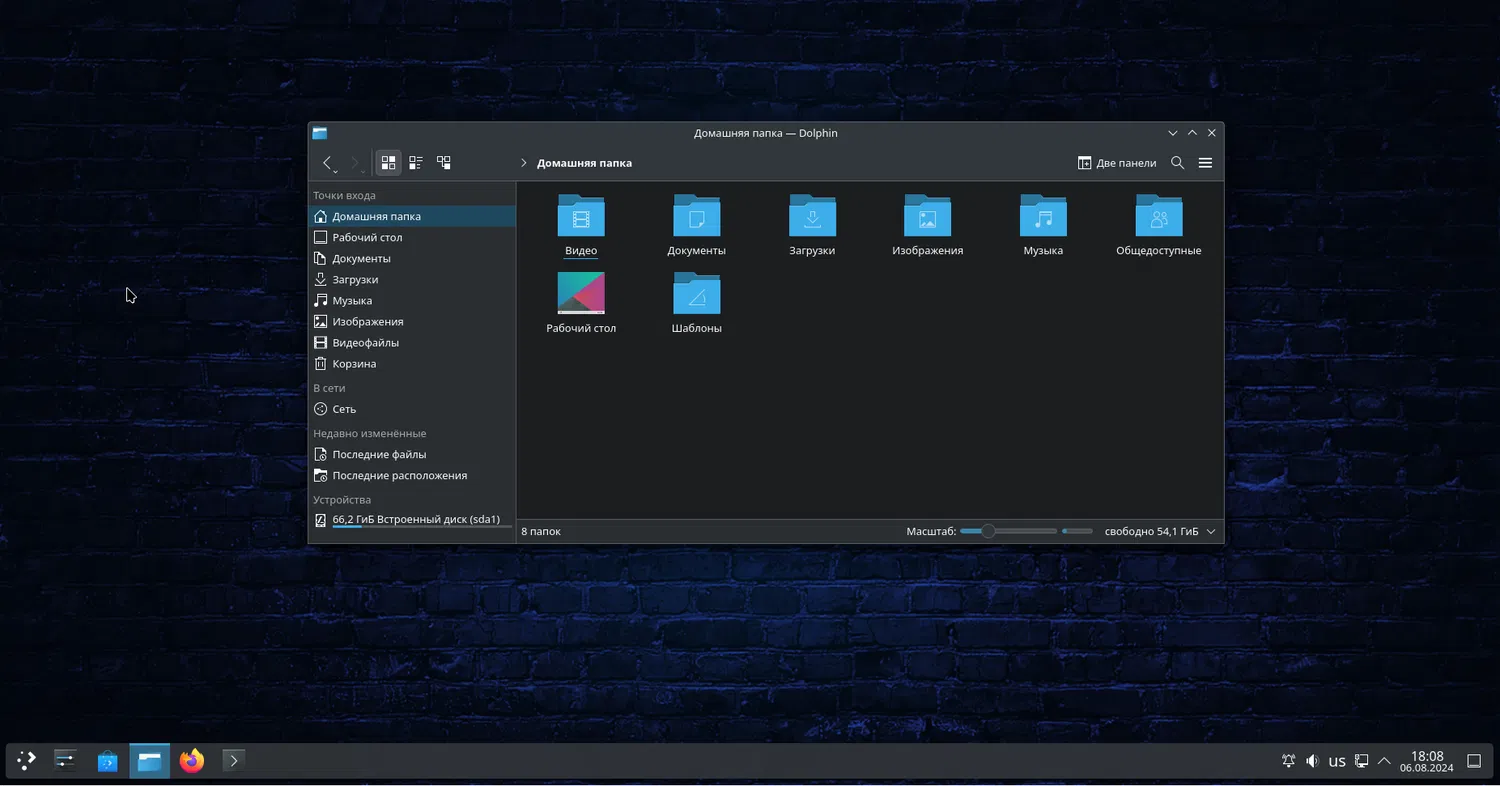Adjust the Масштаб zoom slider
This screenshot has width=1500, height=786.
(988, 532)
